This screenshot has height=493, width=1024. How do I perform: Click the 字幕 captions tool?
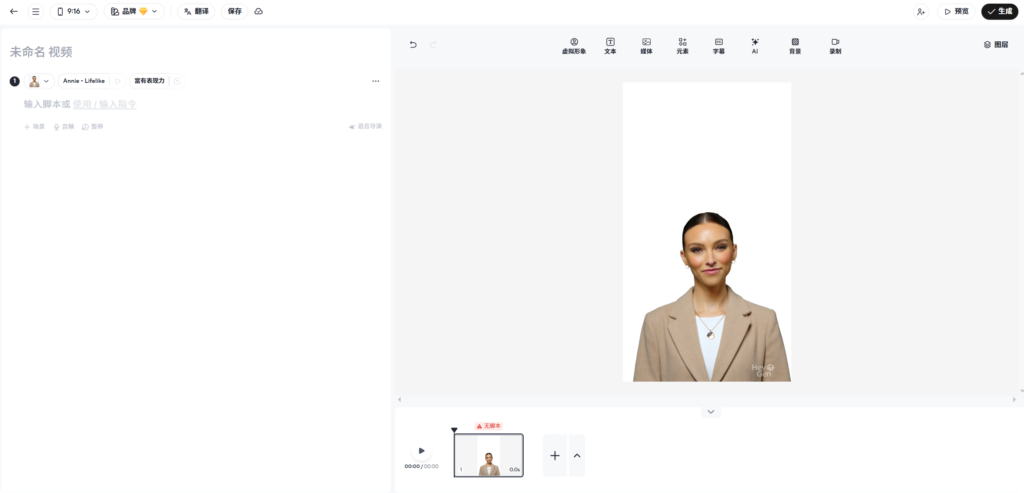(718, 45)
